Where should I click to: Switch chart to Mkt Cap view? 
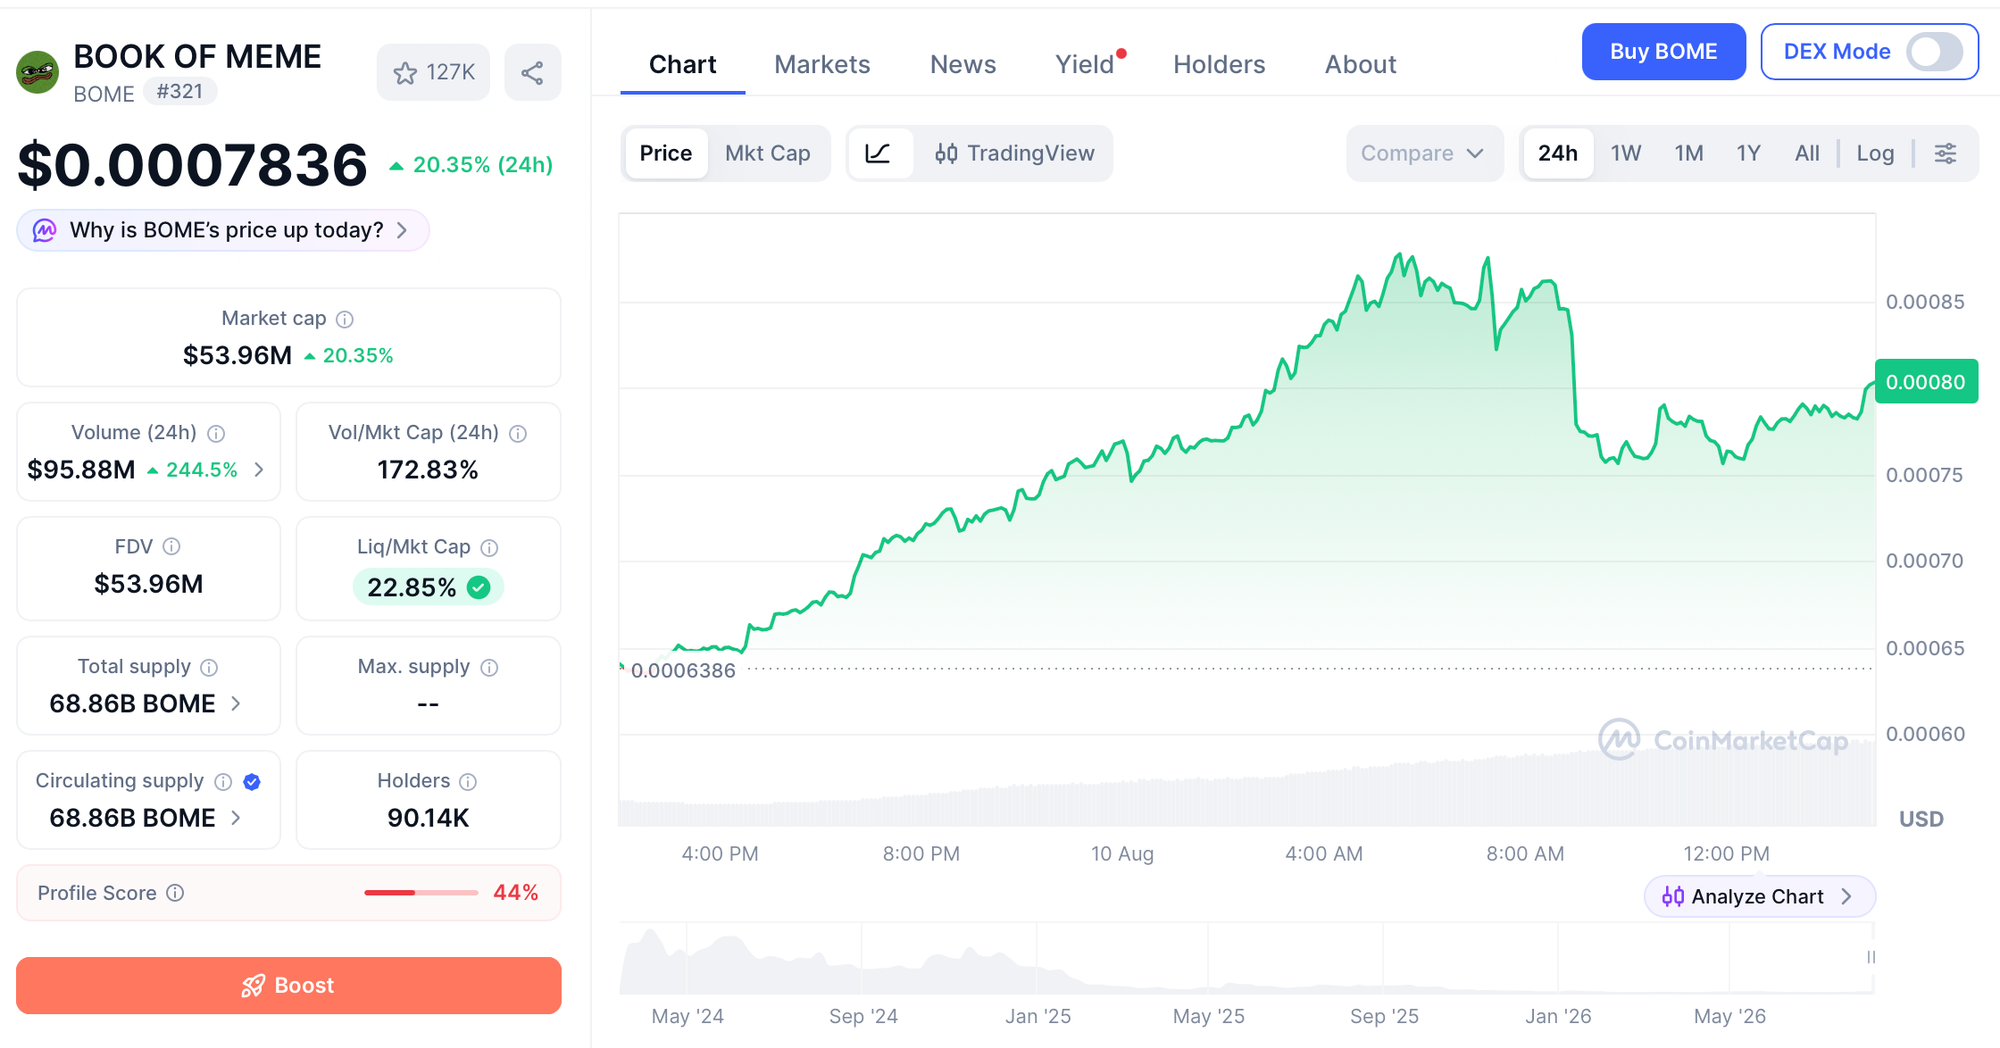coord(767,153)
